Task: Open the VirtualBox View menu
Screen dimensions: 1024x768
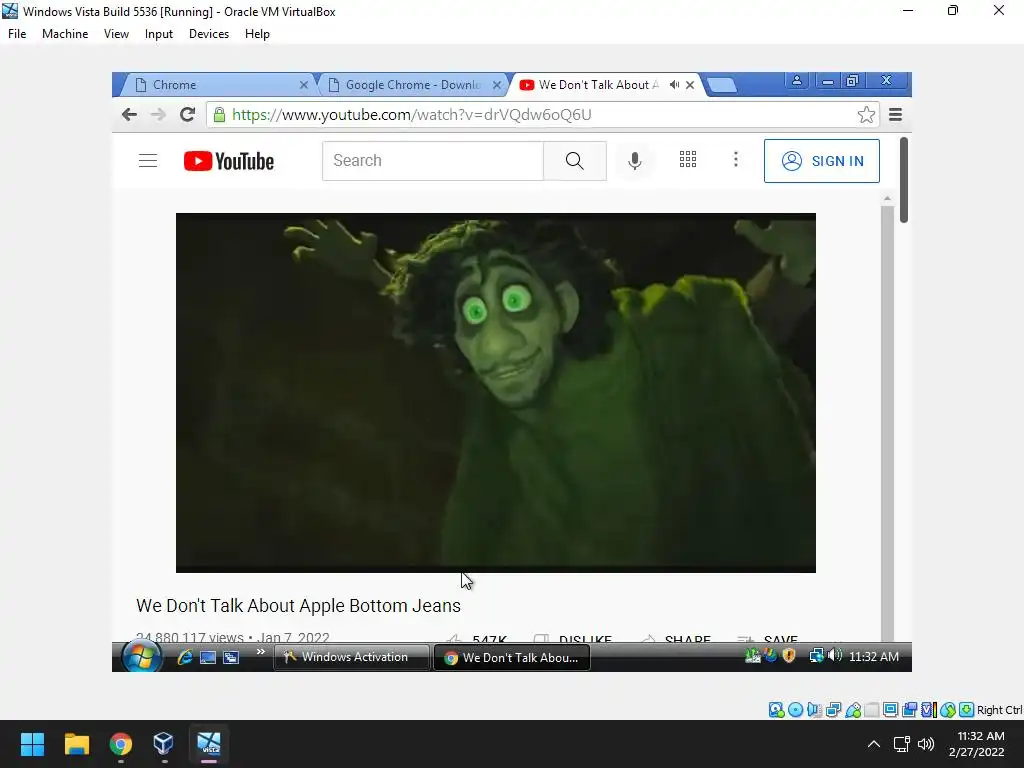Action: [116, 34]
